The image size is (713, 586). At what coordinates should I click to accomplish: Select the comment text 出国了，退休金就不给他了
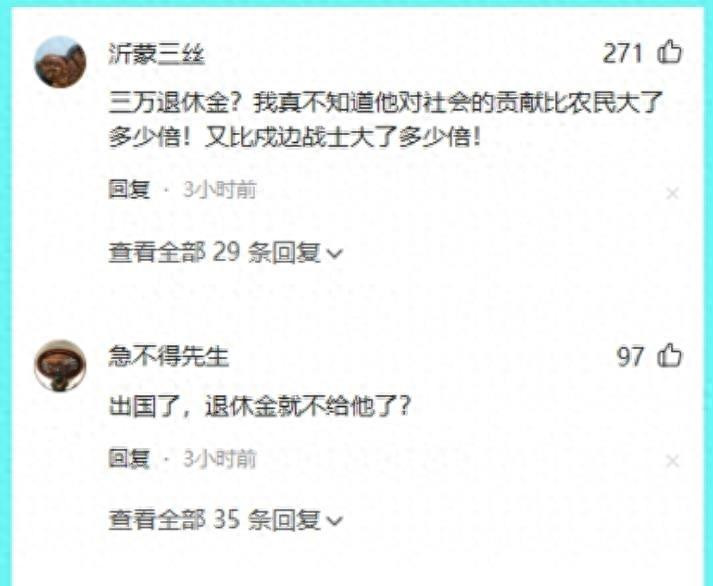pyautogui.click(x=260, y=406)
